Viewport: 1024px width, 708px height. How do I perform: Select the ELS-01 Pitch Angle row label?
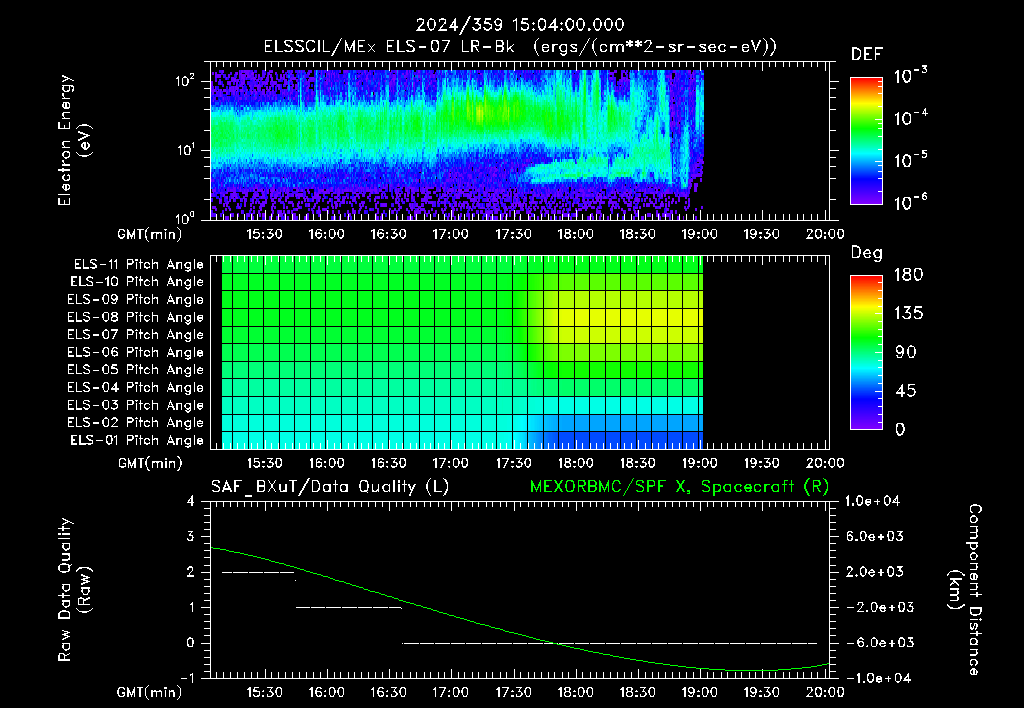click(x=137, y=440)
